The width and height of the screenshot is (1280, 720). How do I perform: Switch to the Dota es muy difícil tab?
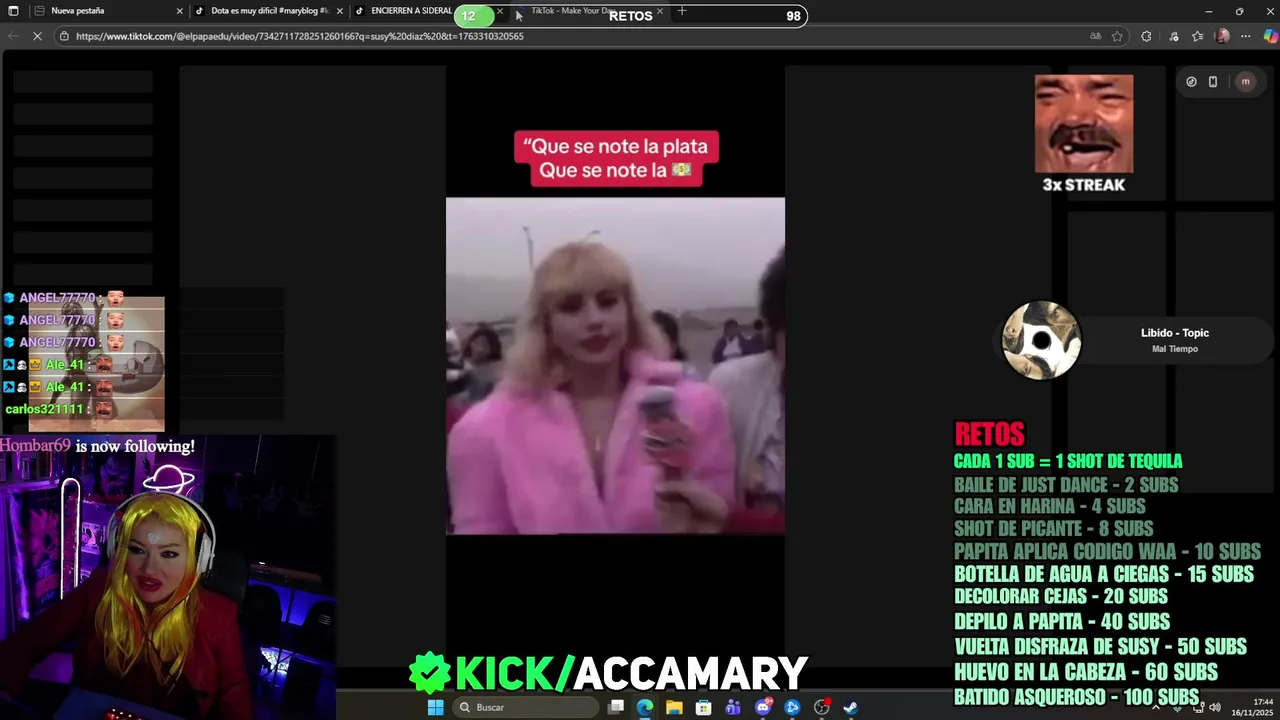pyautogui.click(x=269, y=11)
